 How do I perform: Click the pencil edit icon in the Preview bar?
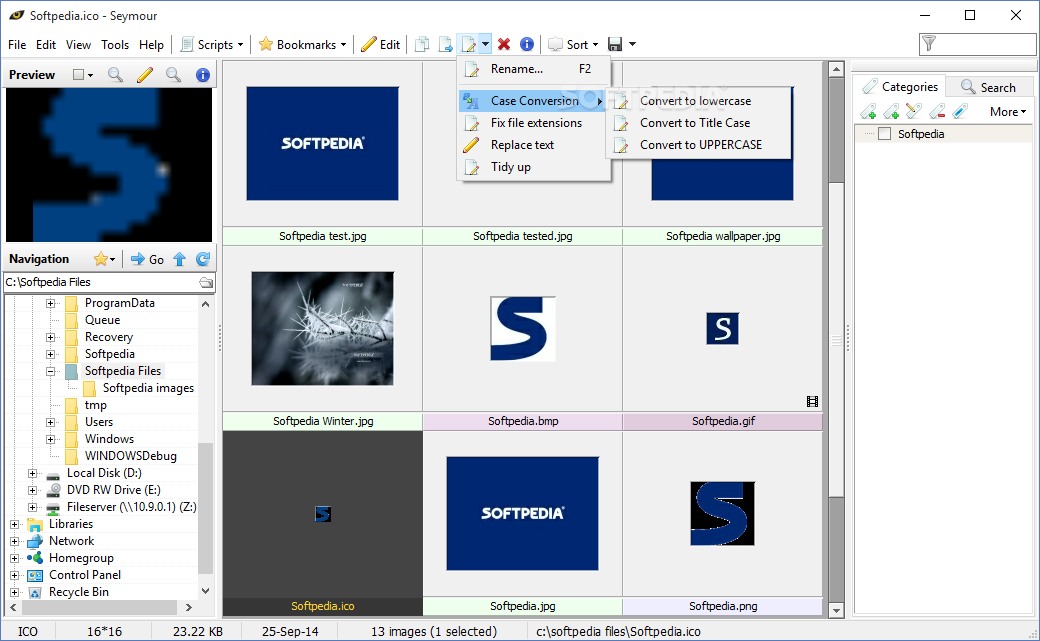coord(145,75)
